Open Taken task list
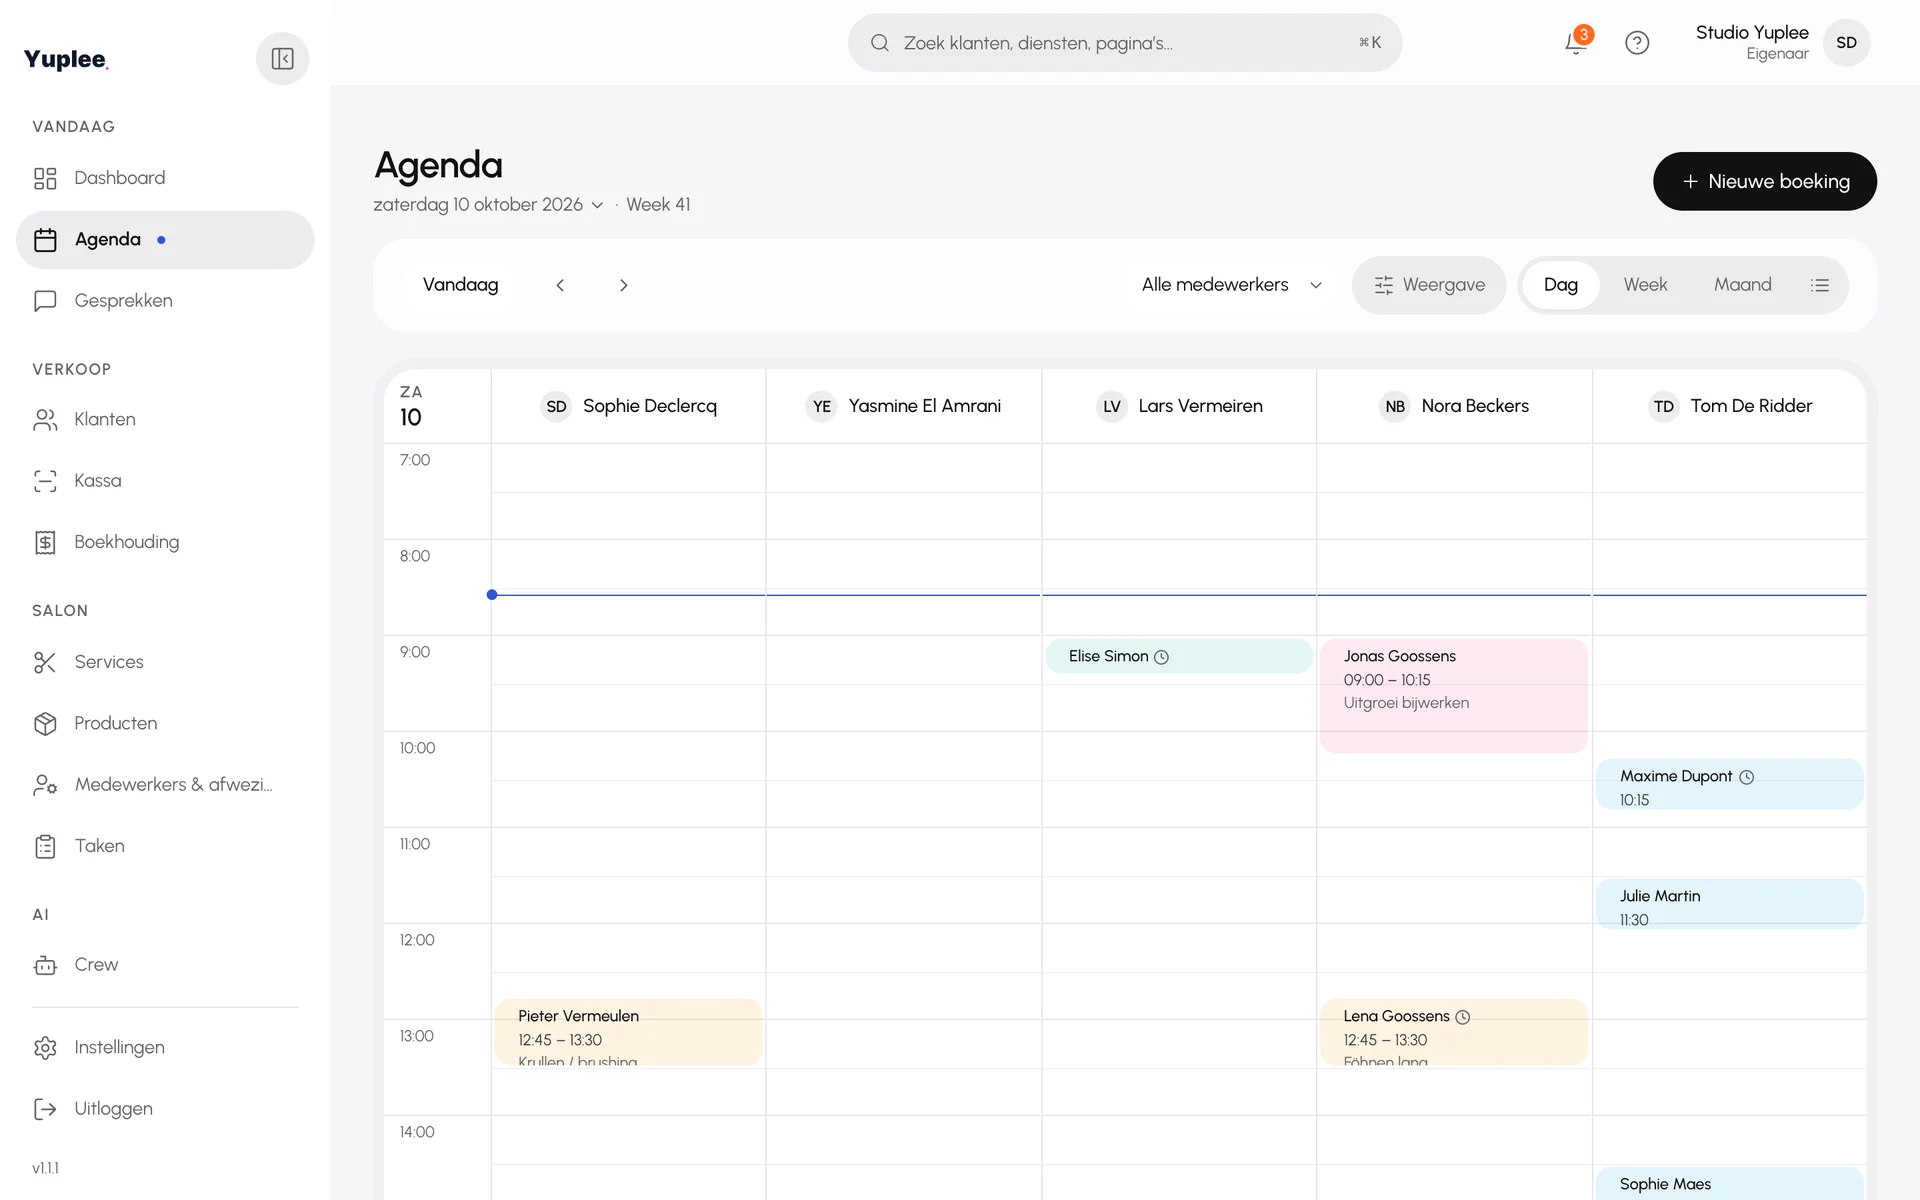The image size is (1920, 1200). [165, 846]
